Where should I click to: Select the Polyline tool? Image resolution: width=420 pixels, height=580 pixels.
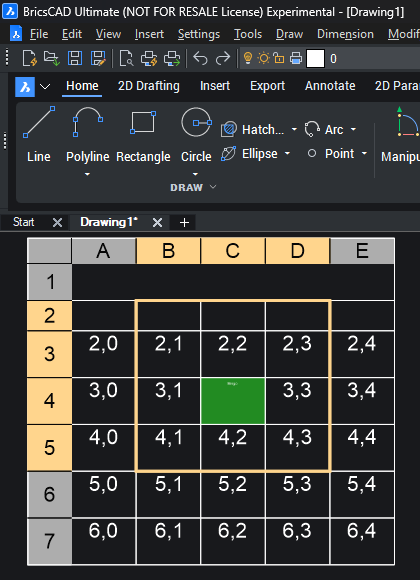88,135
